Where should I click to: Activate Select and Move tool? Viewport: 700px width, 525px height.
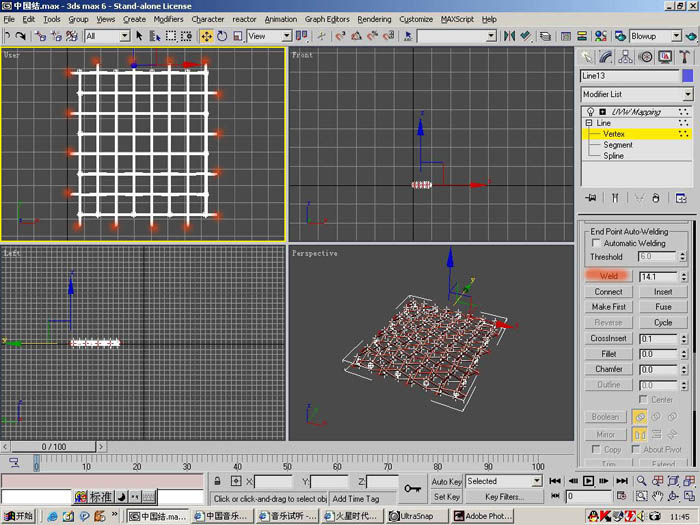206,36
